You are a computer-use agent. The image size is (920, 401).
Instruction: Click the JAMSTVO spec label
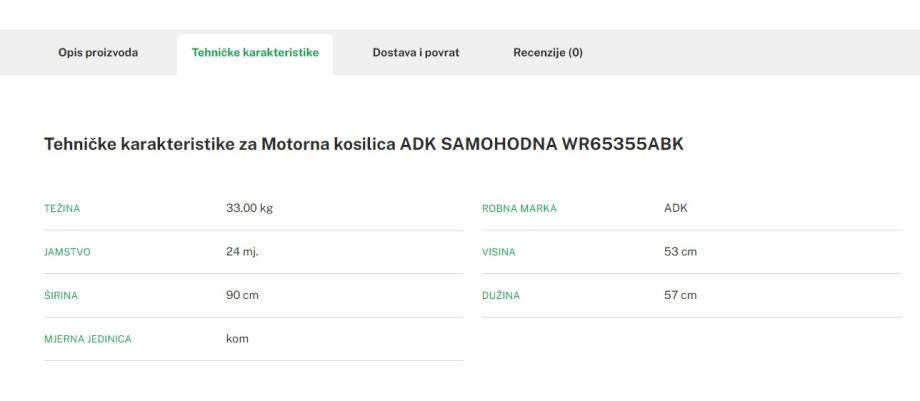(67, 252)
